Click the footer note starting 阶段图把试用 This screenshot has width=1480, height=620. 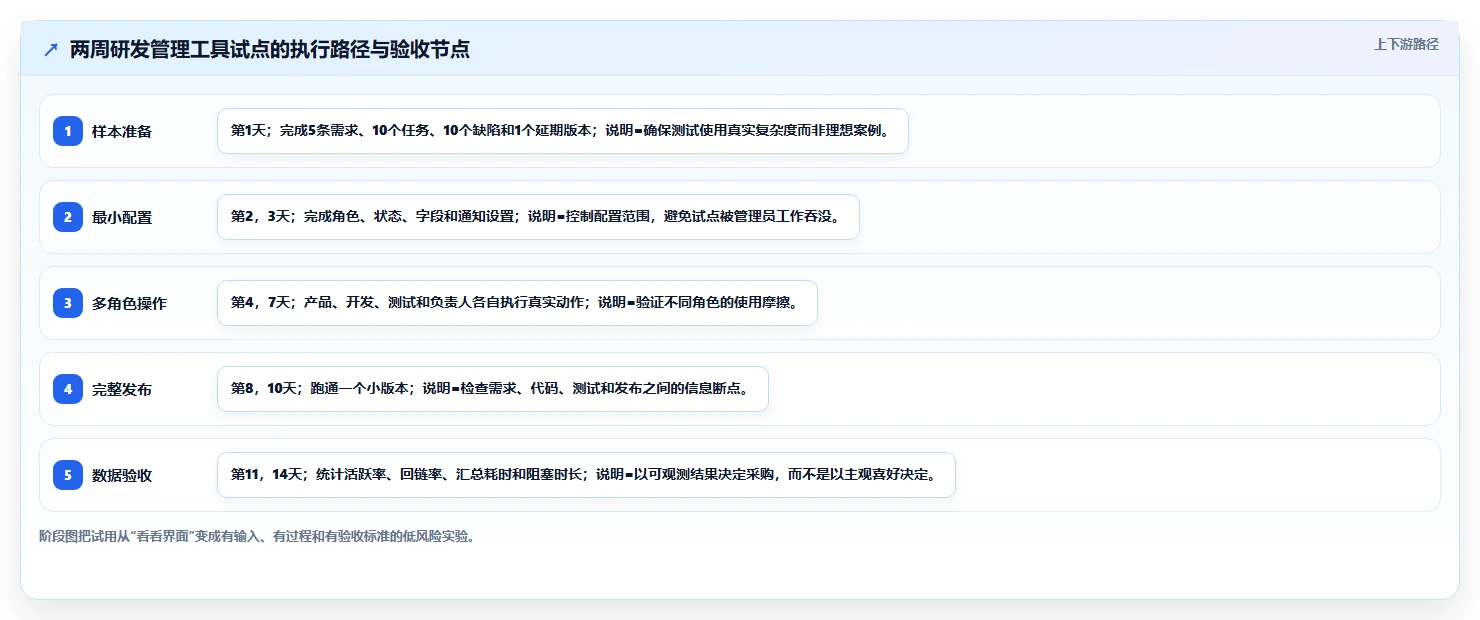(x=257, y=536)
